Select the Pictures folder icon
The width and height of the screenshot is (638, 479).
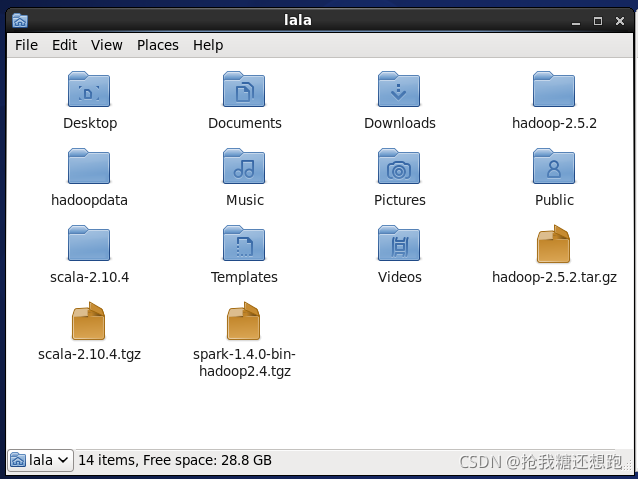399,166
